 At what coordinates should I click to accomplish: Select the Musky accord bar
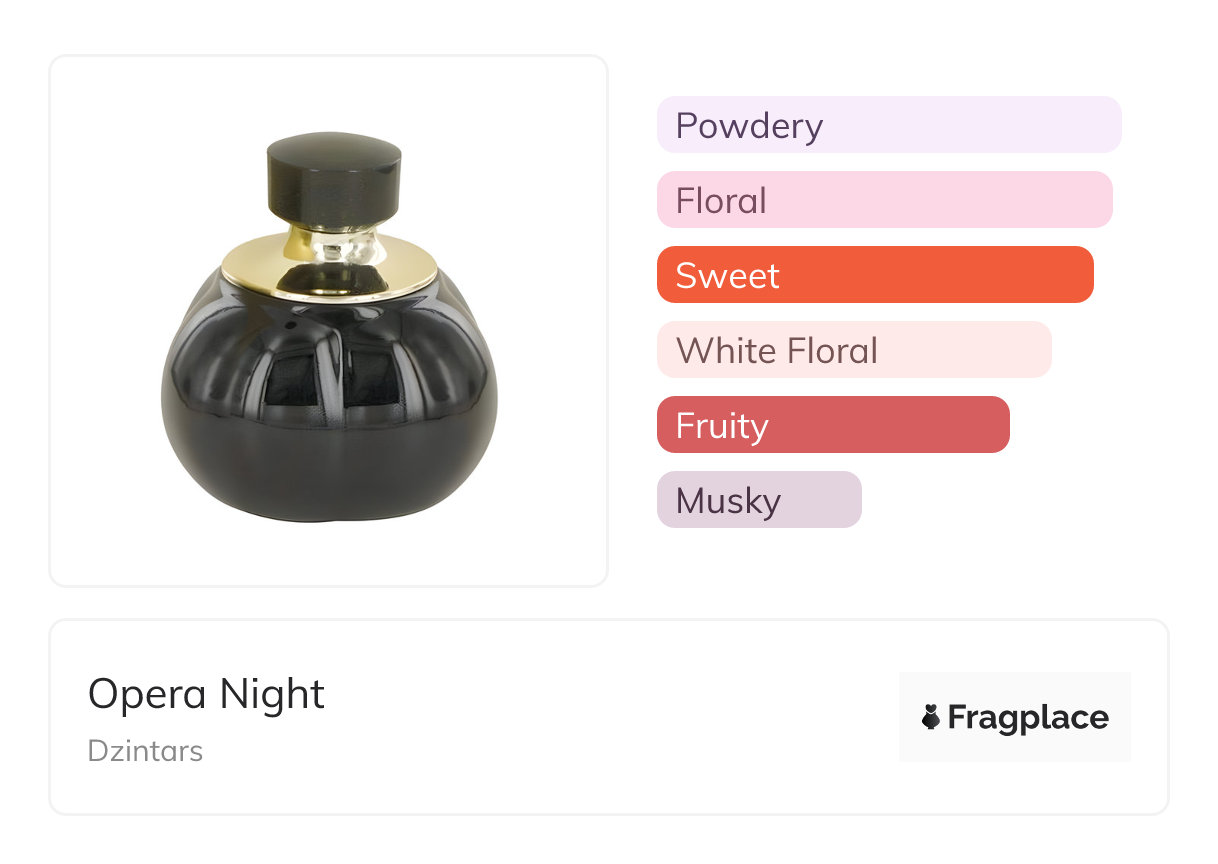click(759, 500)
